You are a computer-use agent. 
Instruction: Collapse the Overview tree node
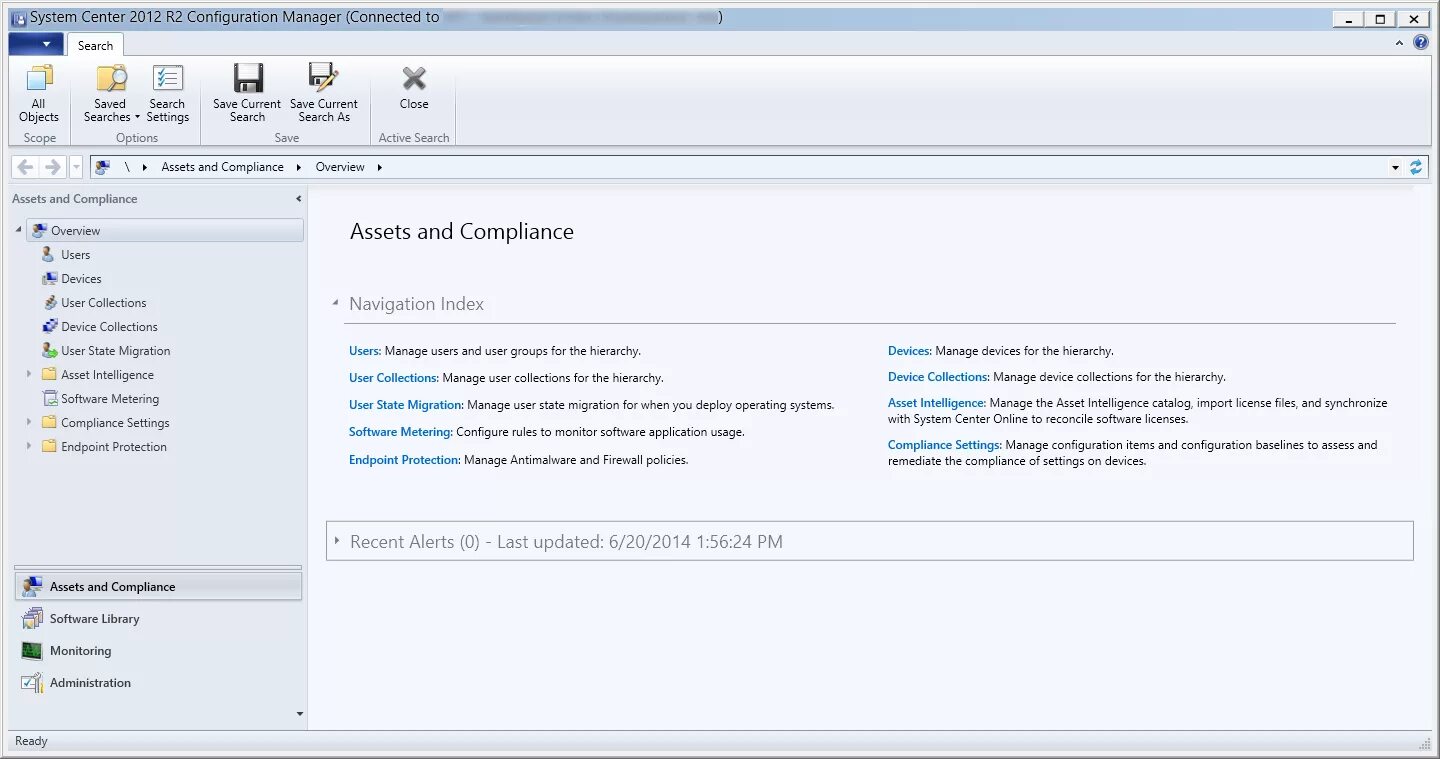(x=18, y=230)
